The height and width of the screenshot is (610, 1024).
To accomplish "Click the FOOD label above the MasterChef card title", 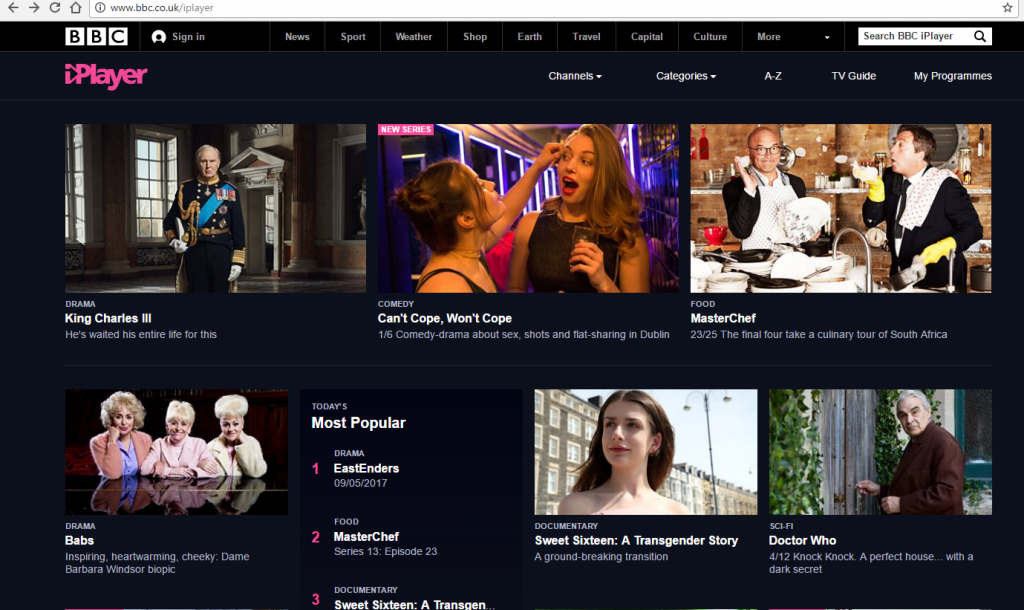I will [x=703, y=304].
